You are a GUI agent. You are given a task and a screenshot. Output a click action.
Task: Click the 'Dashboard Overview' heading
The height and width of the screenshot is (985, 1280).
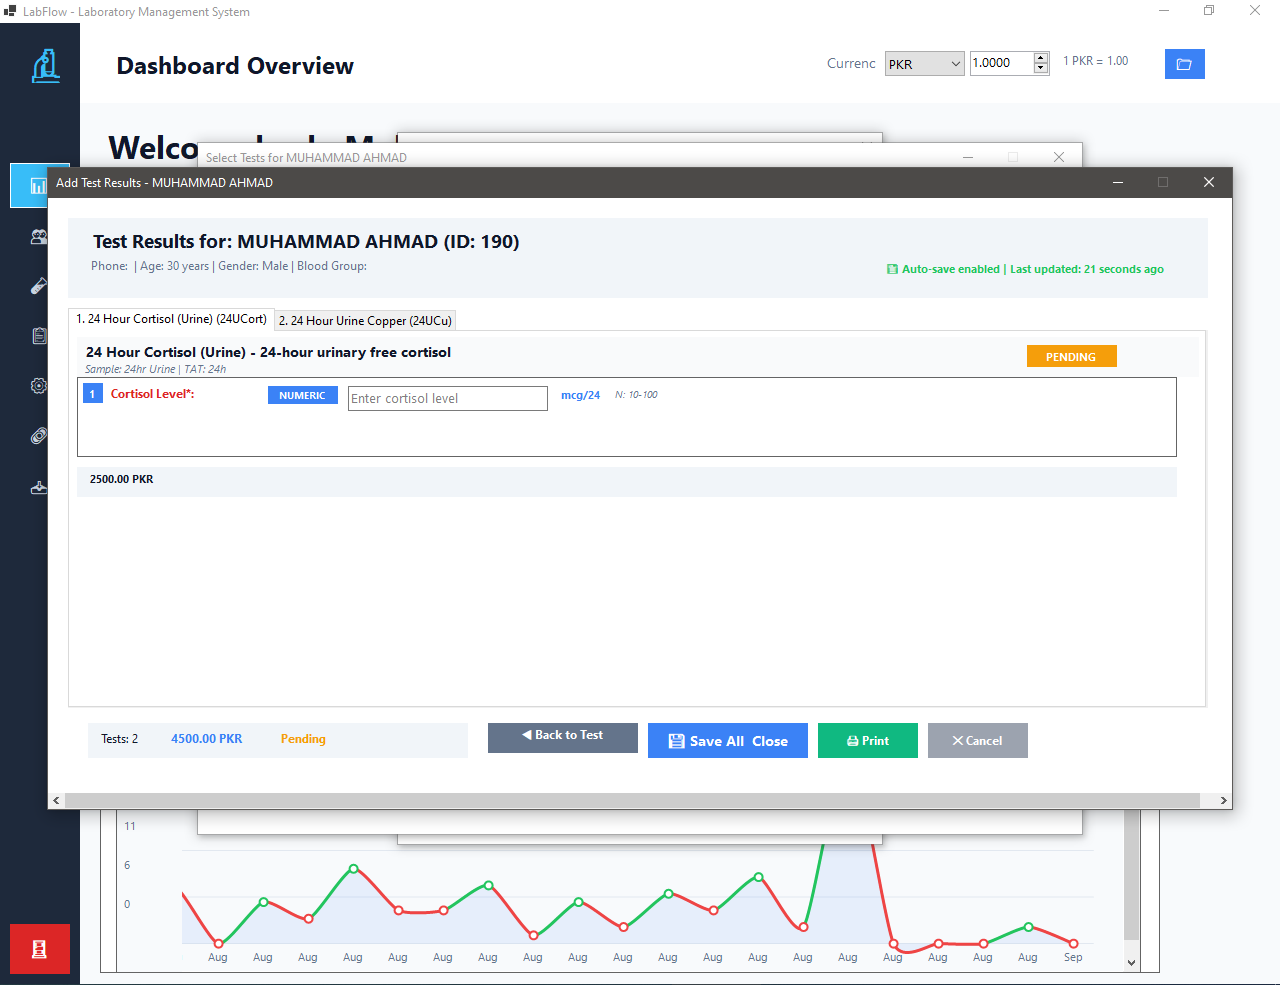coord(235,66)
